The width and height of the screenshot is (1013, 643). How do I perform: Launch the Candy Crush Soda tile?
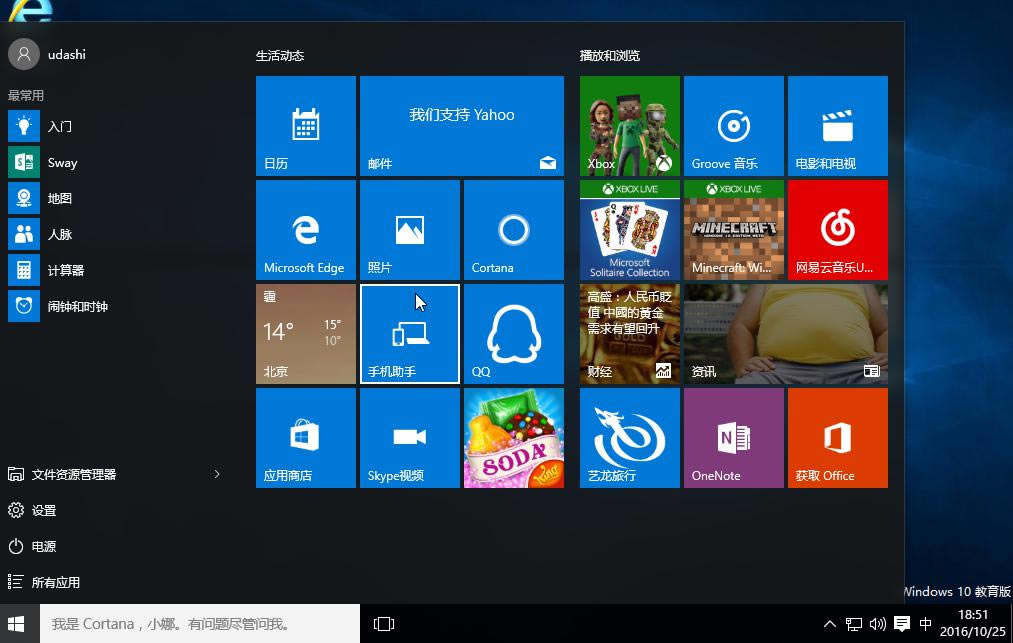click(514, 438)
